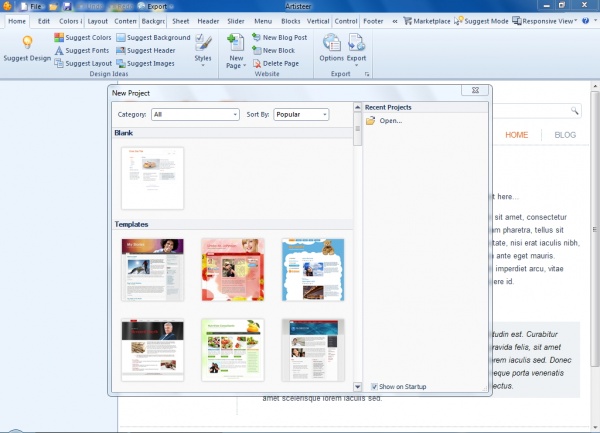Click Suggest Background icon
Screen dimensions: 600x433
pos(121,37)
